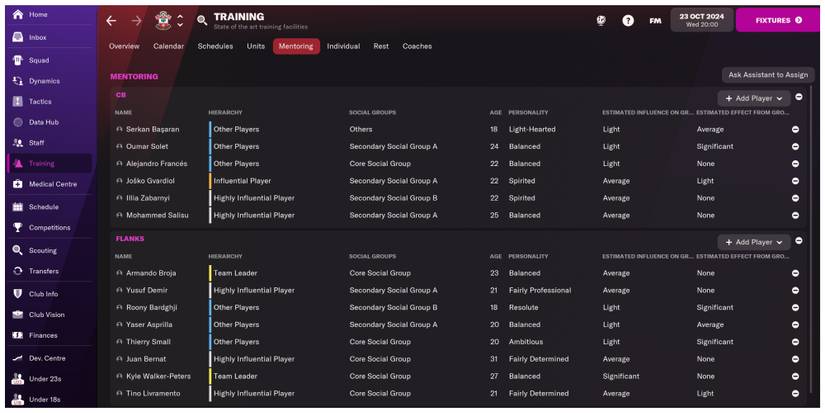Switch to the Schedules tab
Image resolution: width=825 pixels, height=413 pixels.
click(x=215, y=46)
